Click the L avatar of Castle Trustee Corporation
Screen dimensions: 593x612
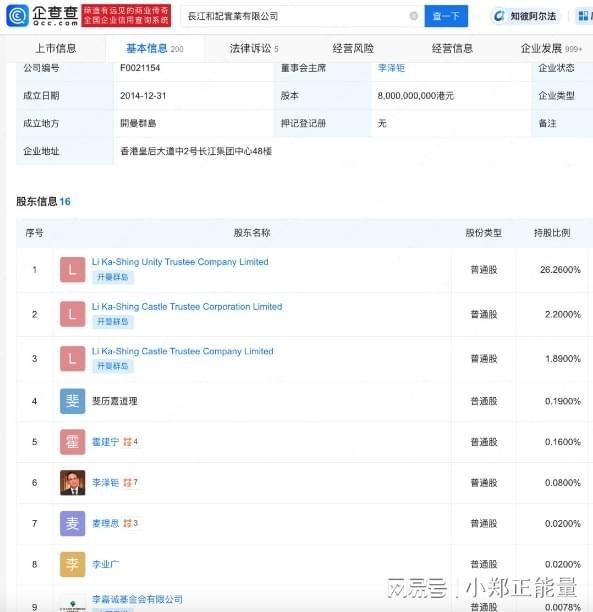tap(72, 314)
